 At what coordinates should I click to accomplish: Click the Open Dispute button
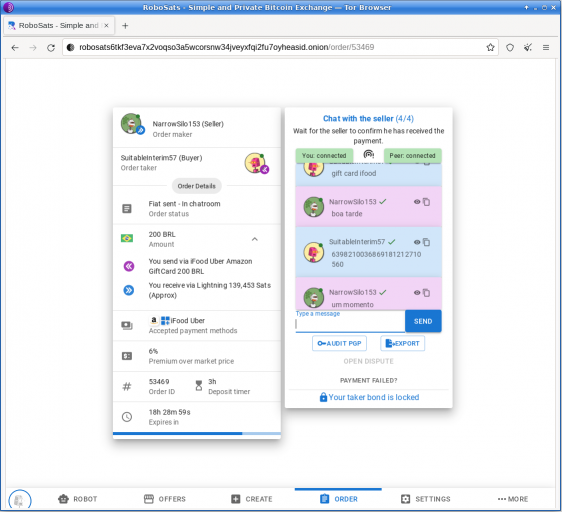click(368, 361)
